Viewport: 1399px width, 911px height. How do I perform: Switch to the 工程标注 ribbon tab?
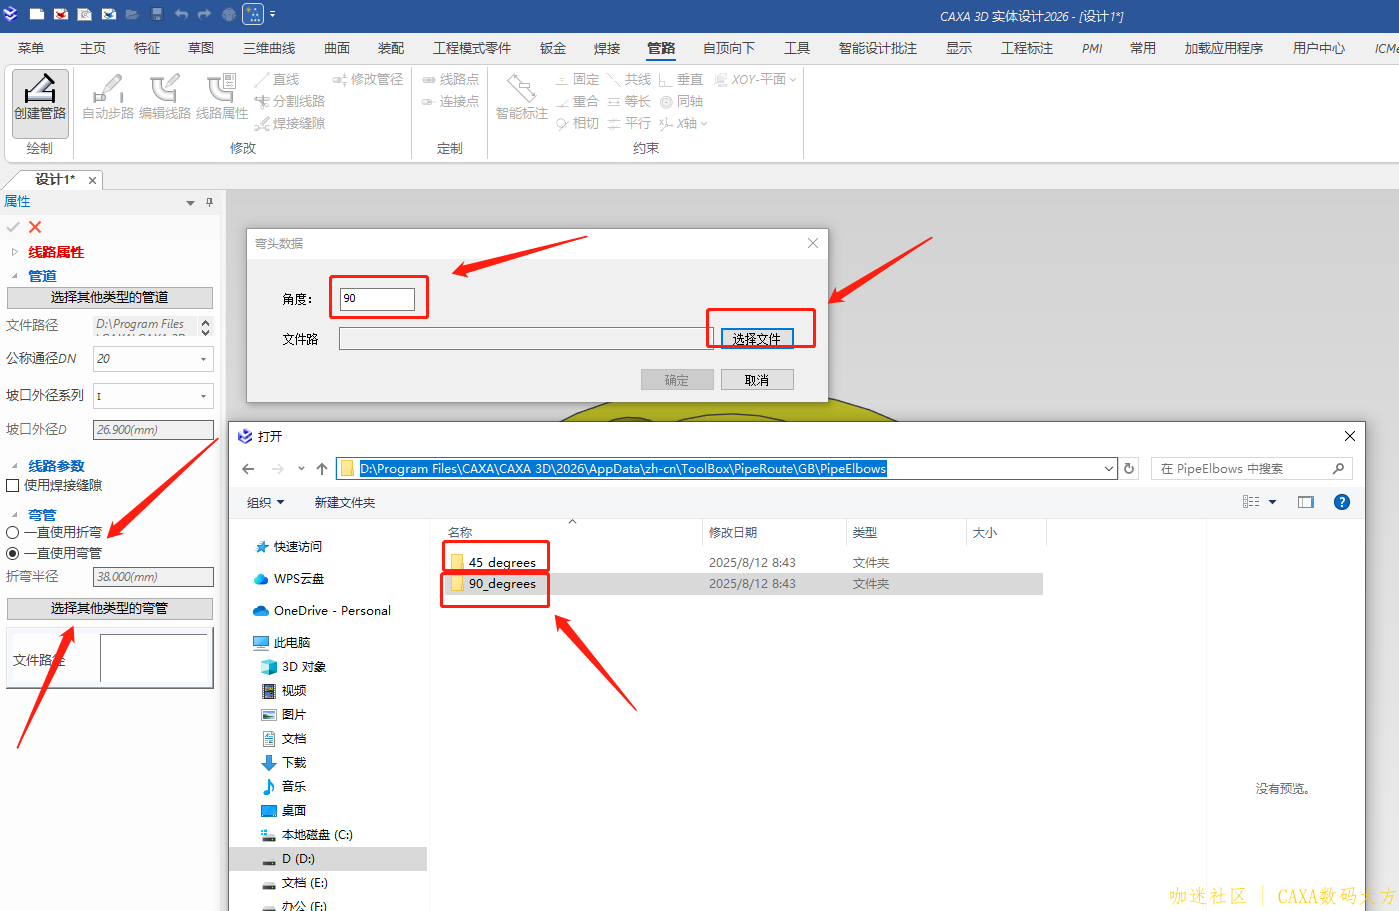(1027, 48)
